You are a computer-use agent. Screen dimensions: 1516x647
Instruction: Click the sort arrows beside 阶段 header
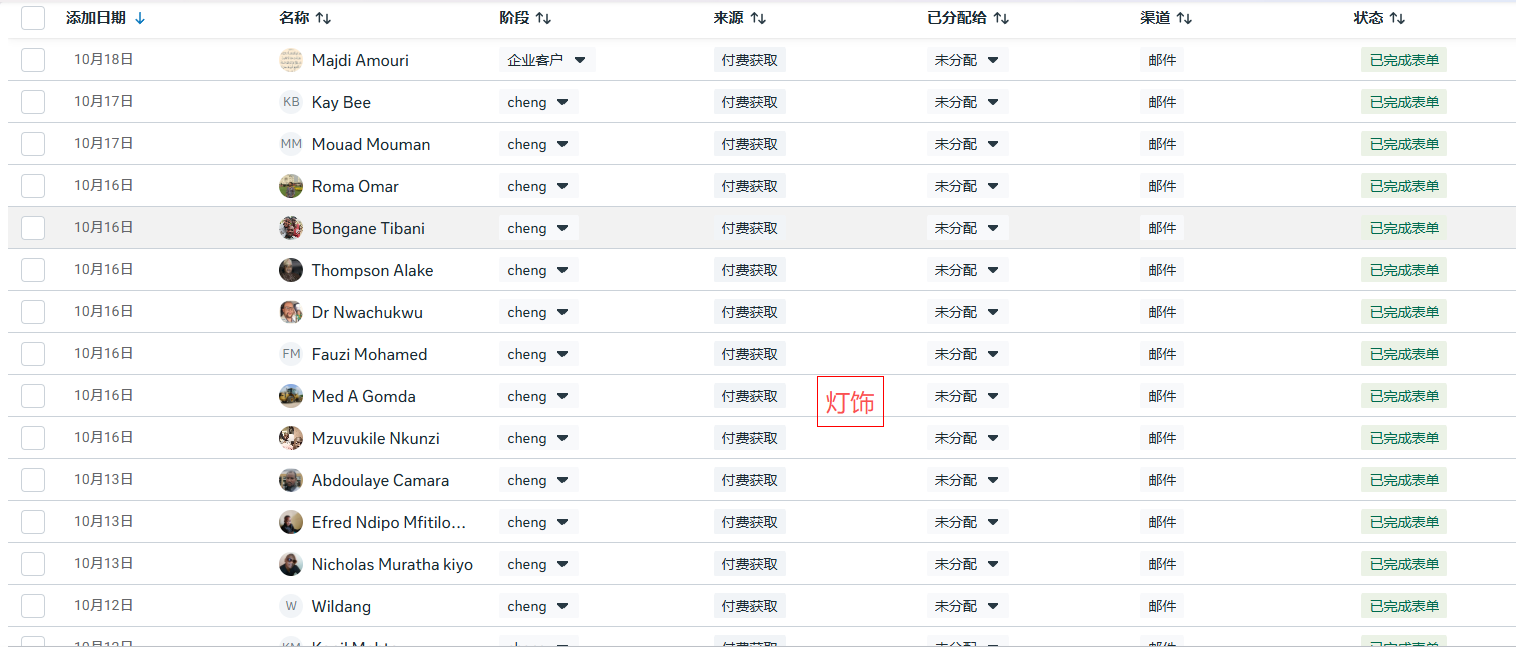pos(543,18)
